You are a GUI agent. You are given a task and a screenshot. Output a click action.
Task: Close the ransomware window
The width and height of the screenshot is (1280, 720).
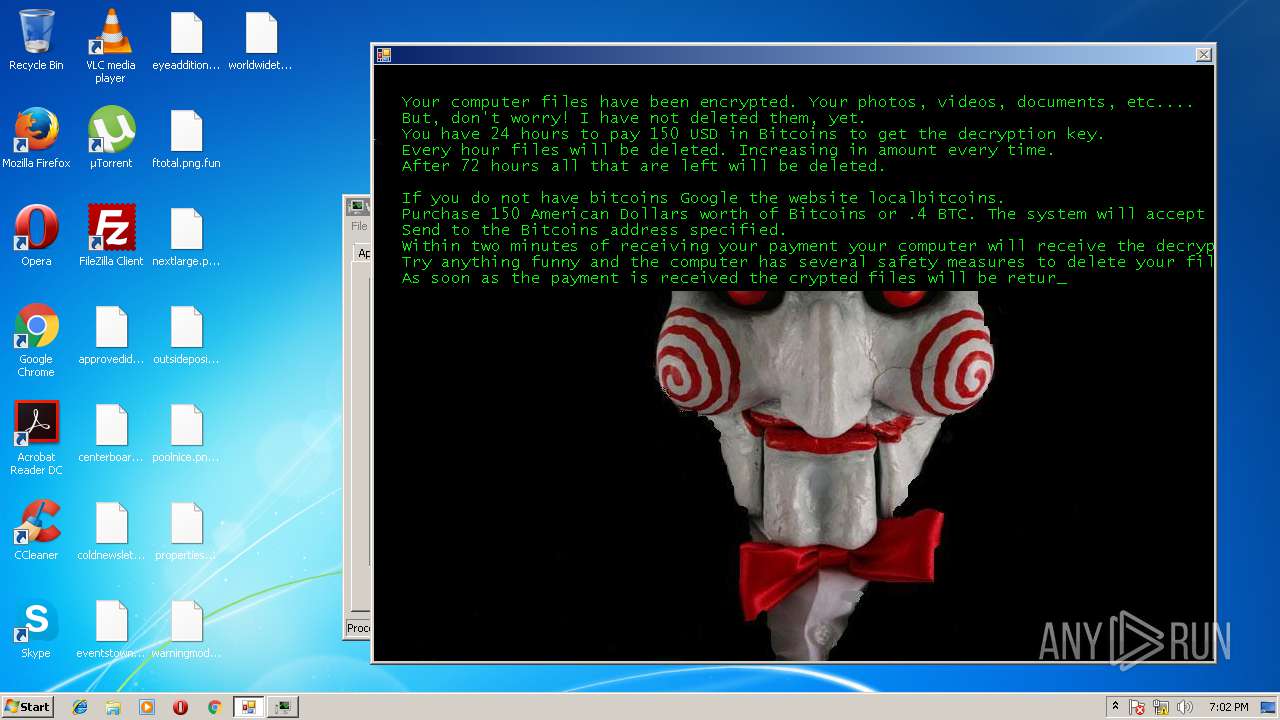tap(1204, 55)
